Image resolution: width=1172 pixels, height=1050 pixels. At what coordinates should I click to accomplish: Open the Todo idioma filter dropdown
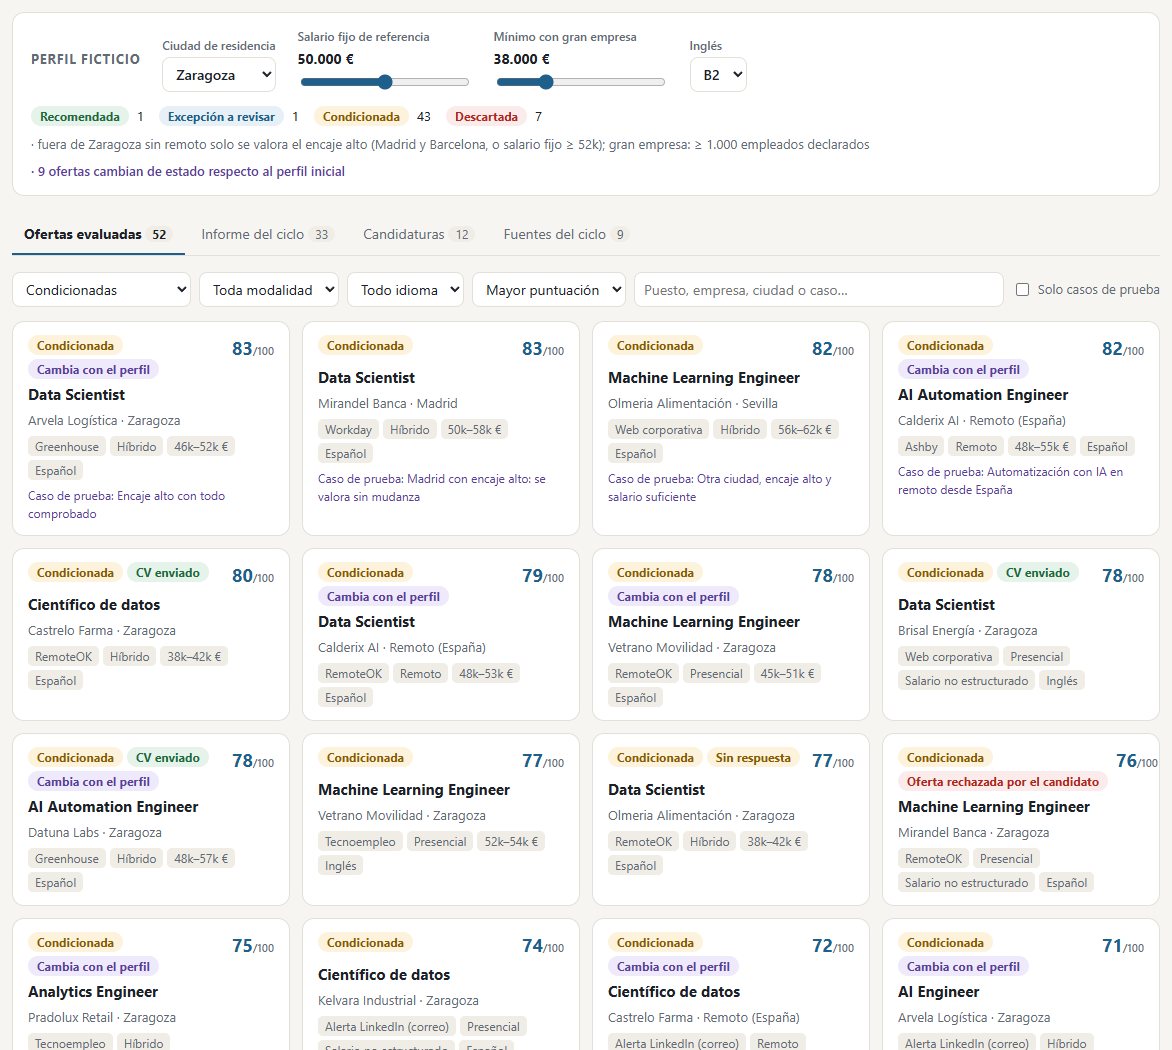click(x=405, y=290)
